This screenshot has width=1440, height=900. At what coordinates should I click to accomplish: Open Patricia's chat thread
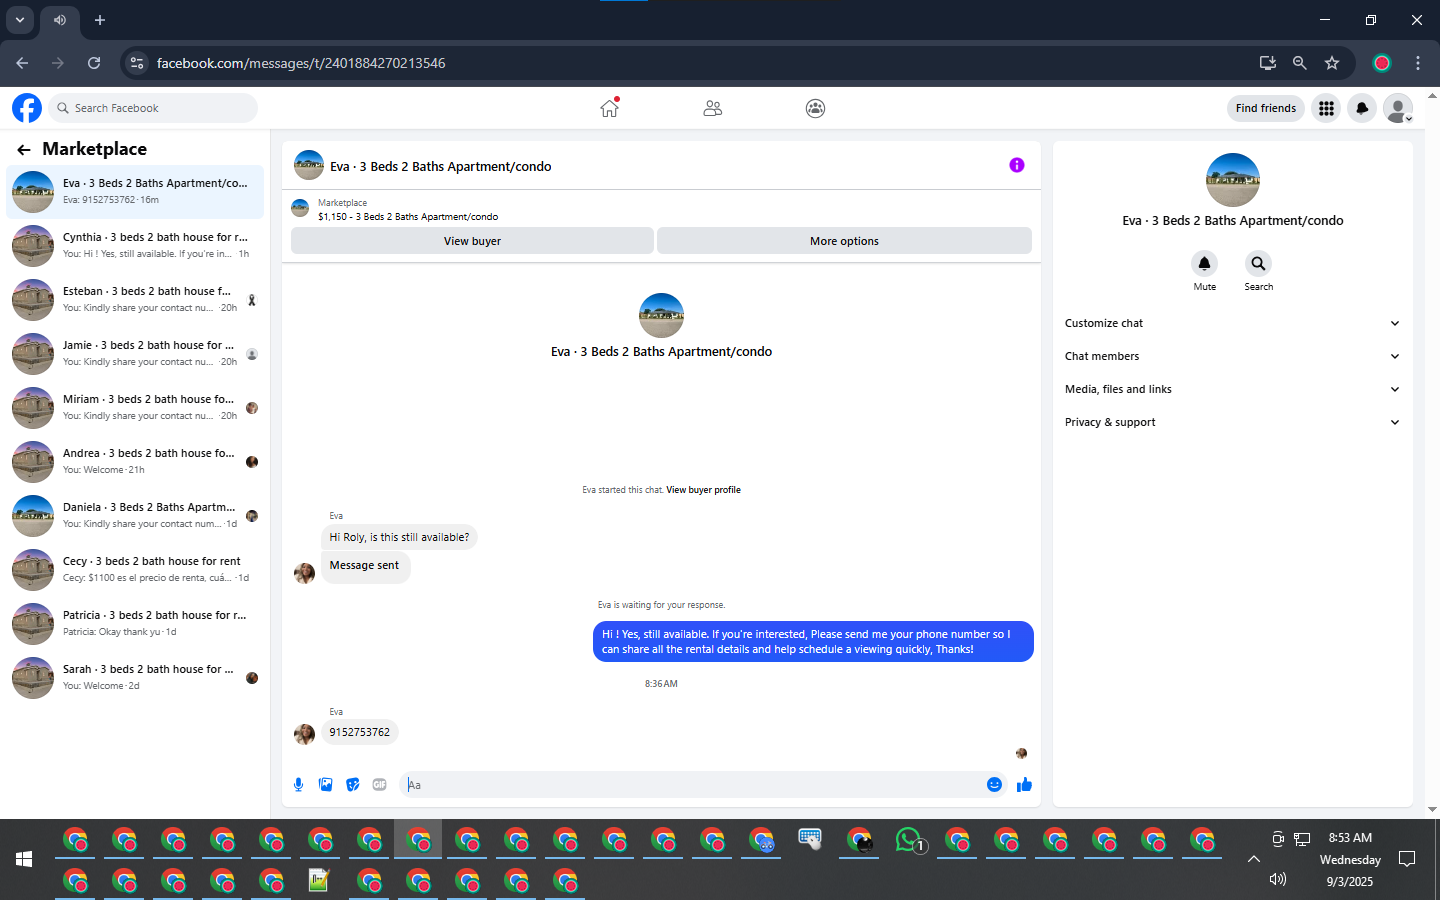pos(135,624)
